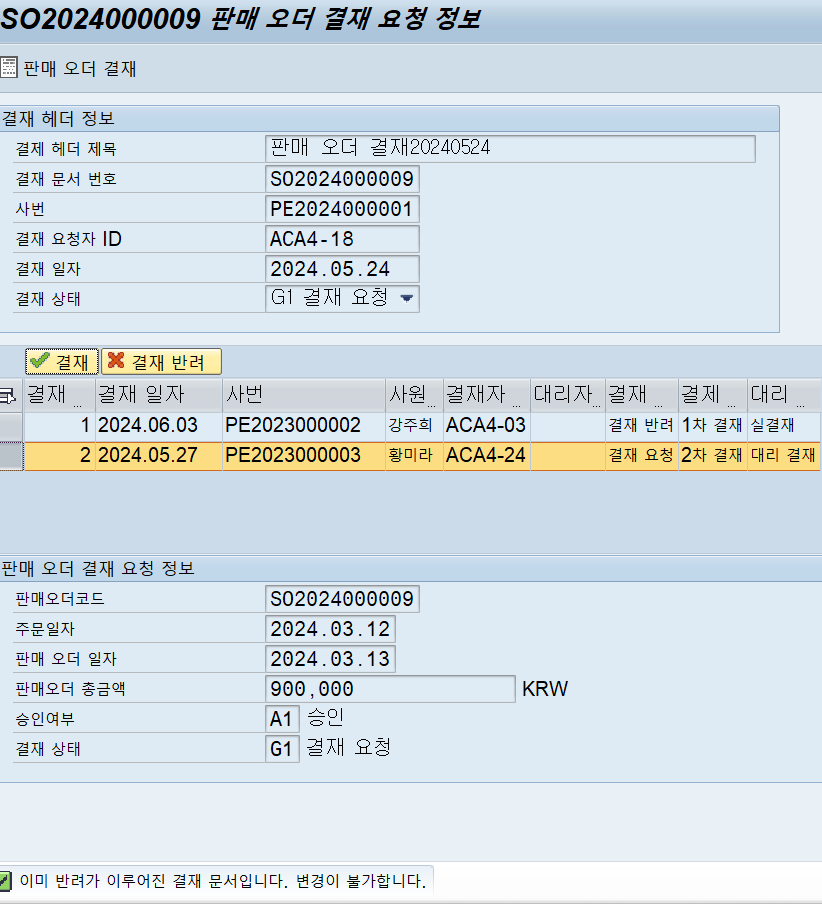Select cell 1차 결재

pyautogui.click(x=712, y=426)
